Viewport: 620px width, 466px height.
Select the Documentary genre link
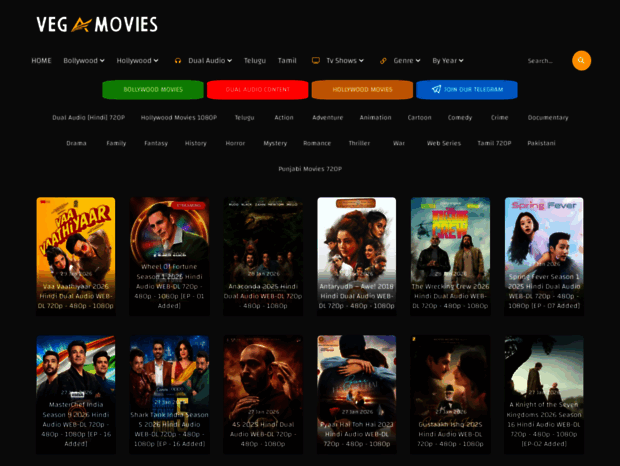point(548,117)
